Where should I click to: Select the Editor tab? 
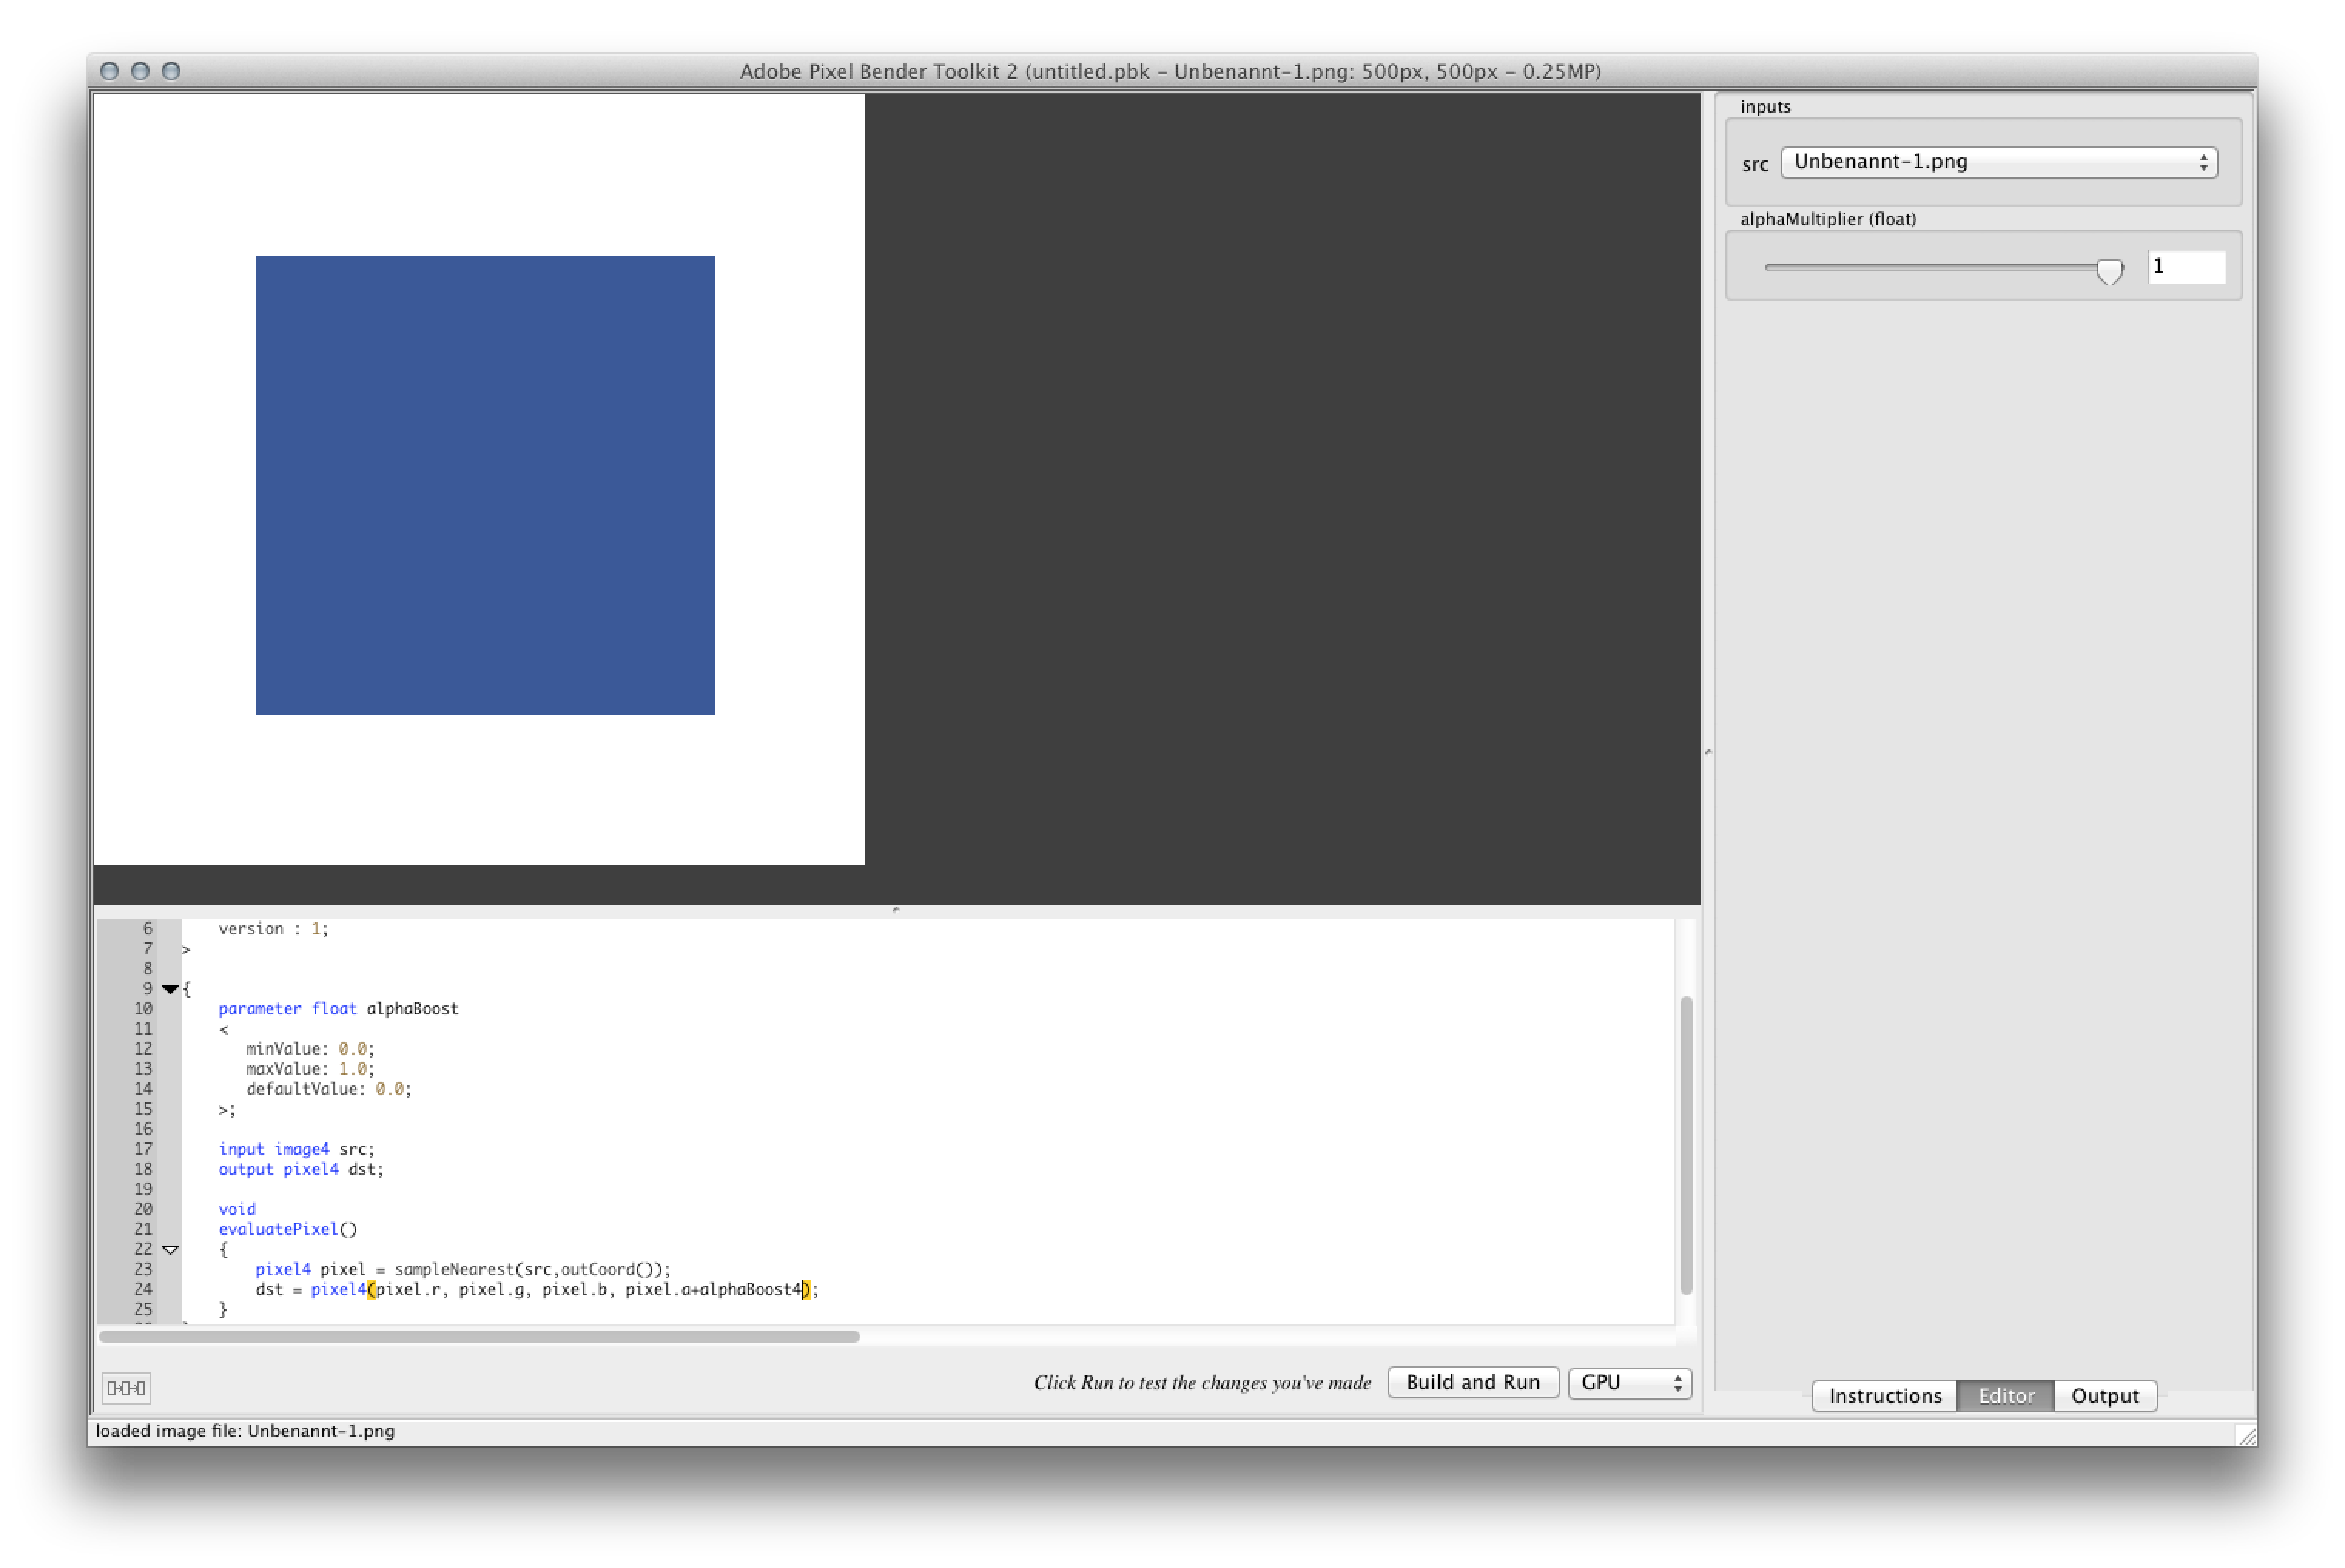2005,1395
